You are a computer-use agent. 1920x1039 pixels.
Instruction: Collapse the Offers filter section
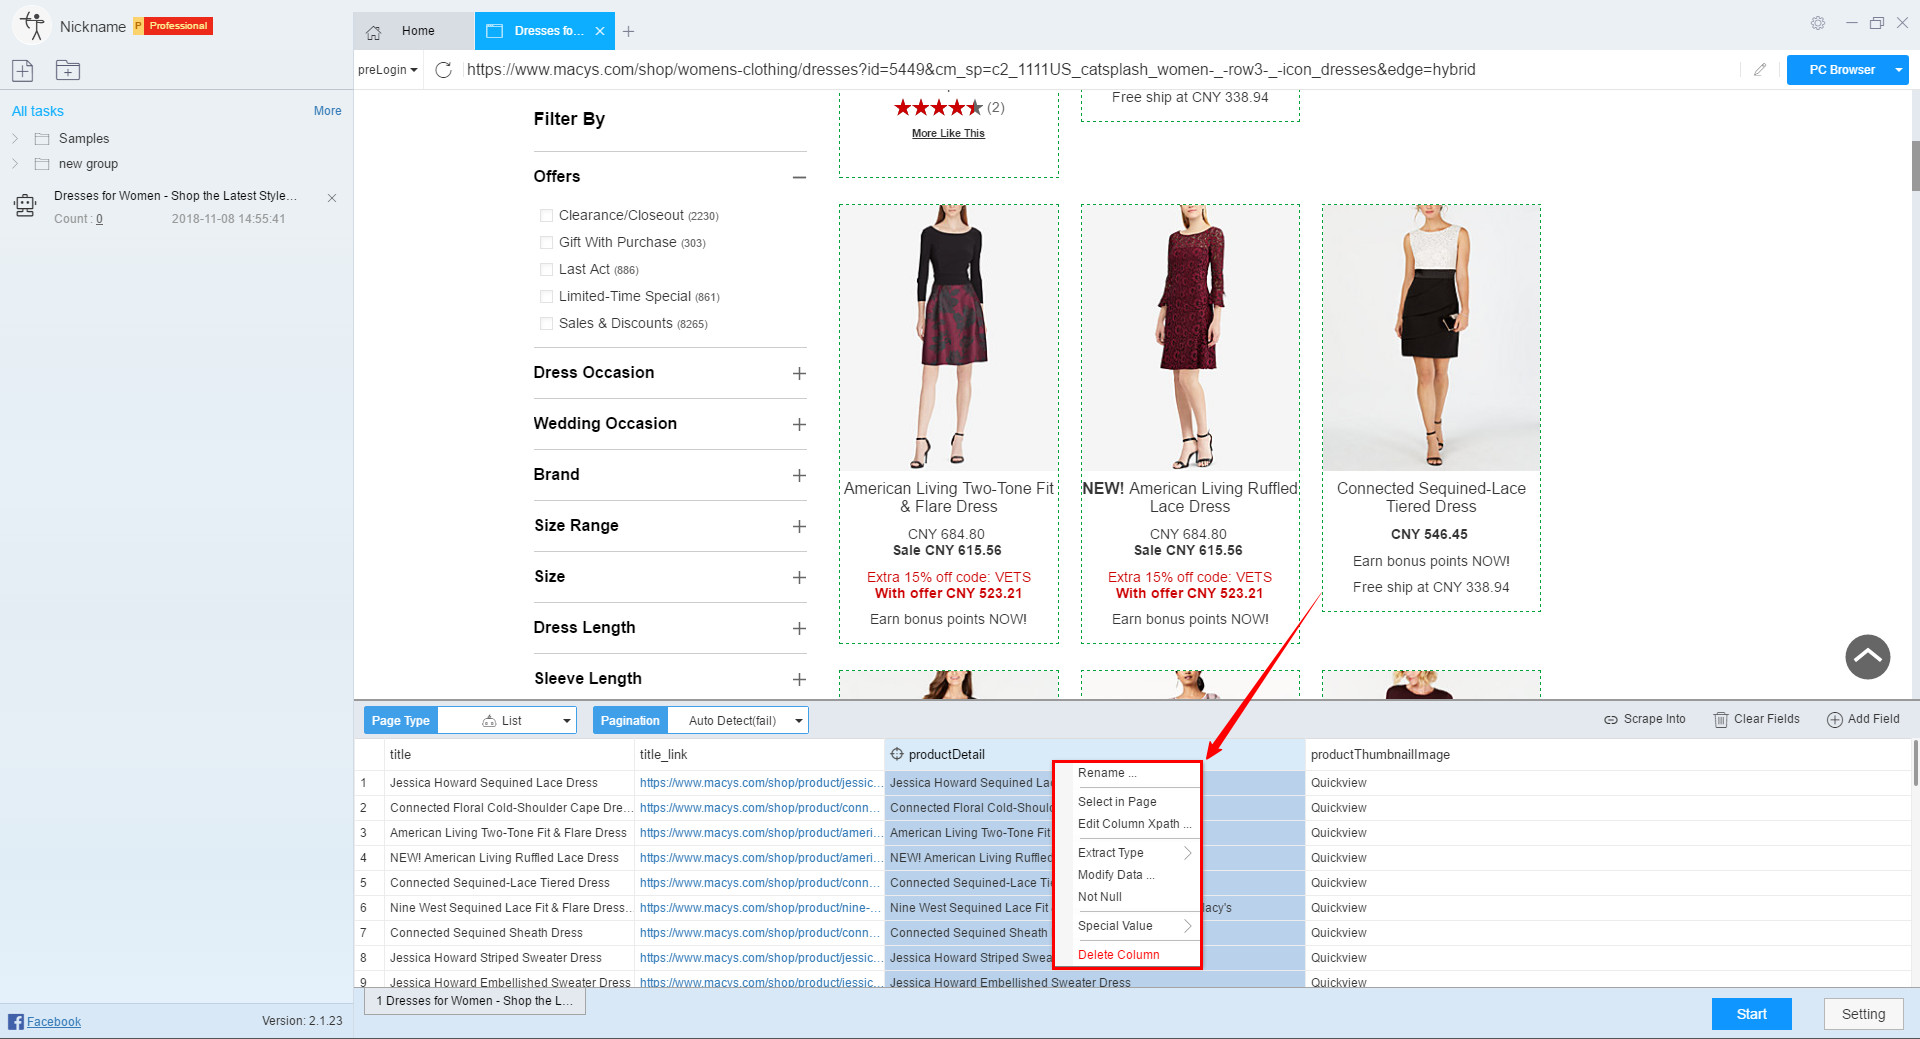799,177
